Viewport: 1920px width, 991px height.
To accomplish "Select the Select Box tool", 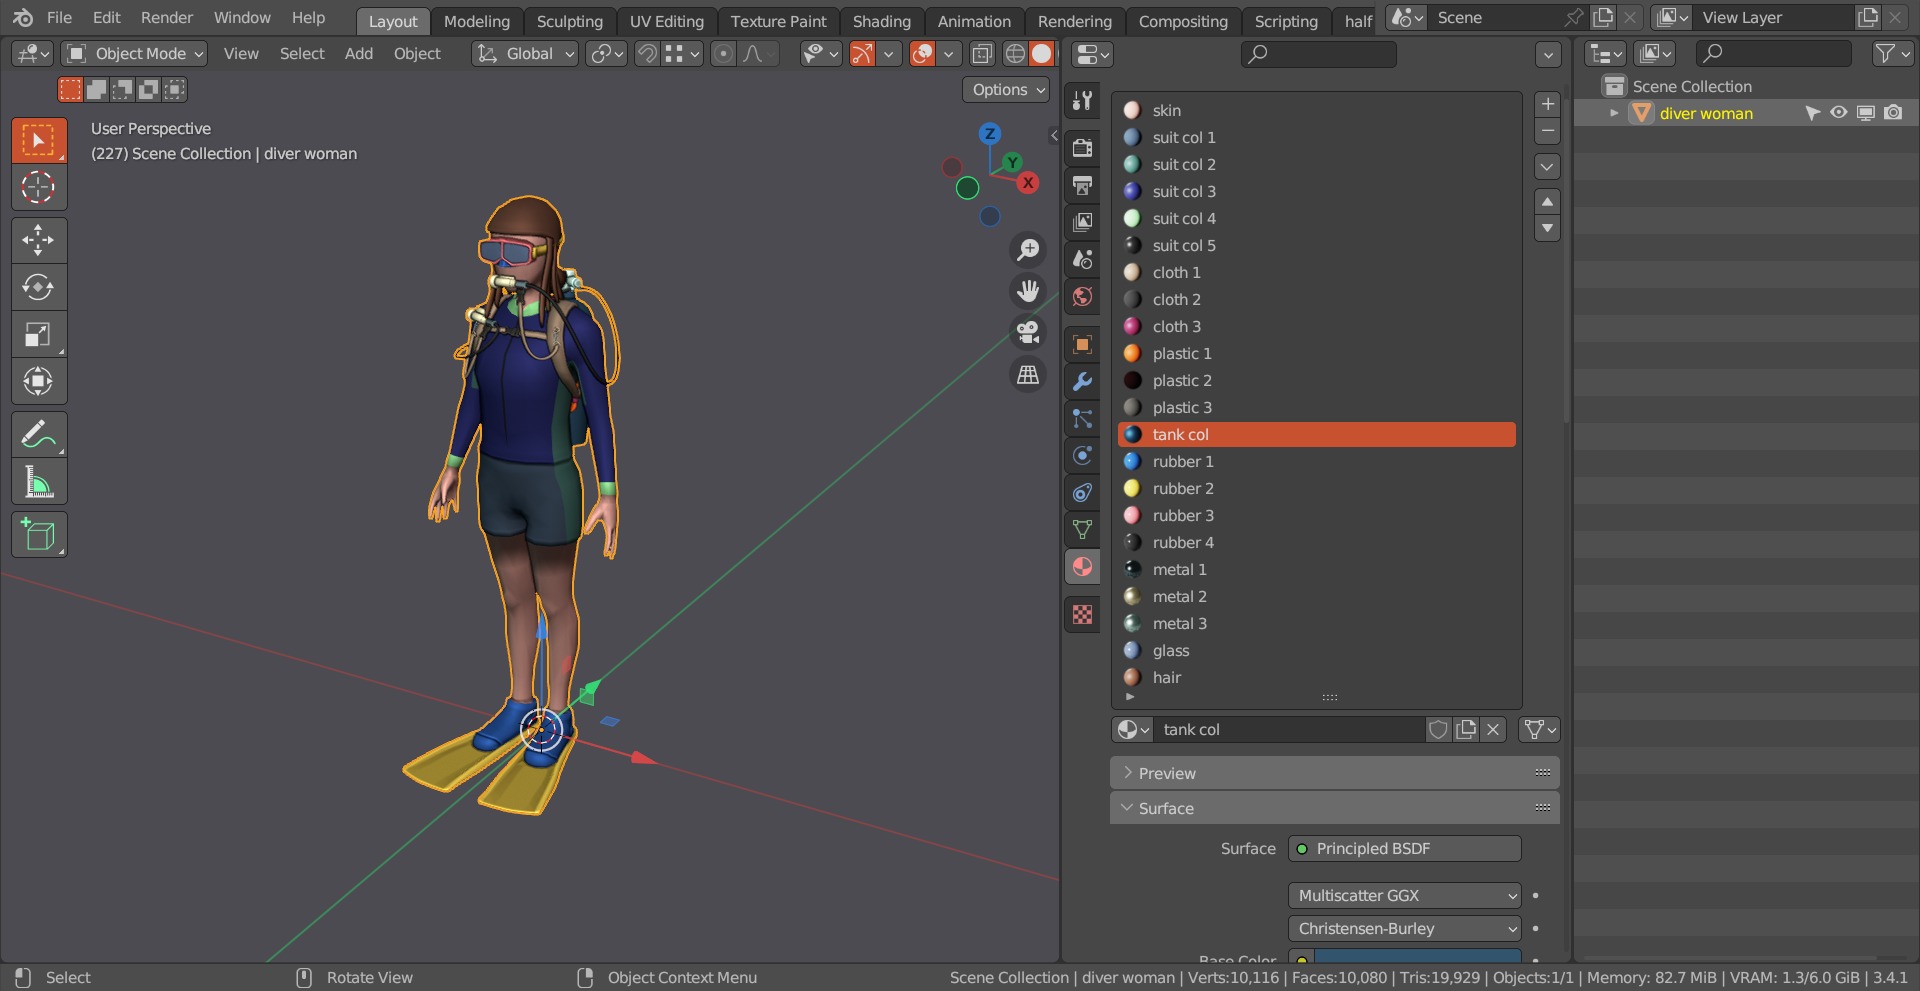I will [x=39, y=140].
